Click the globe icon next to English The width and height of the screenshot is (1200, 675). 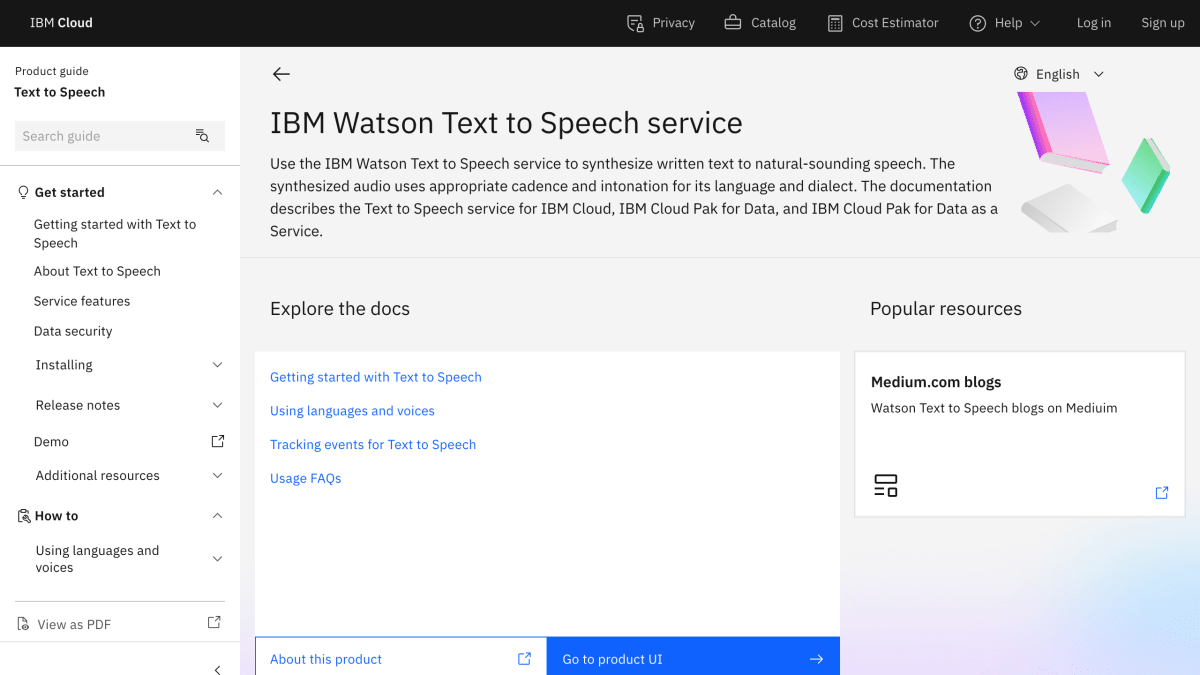[x=1021, y=74]
